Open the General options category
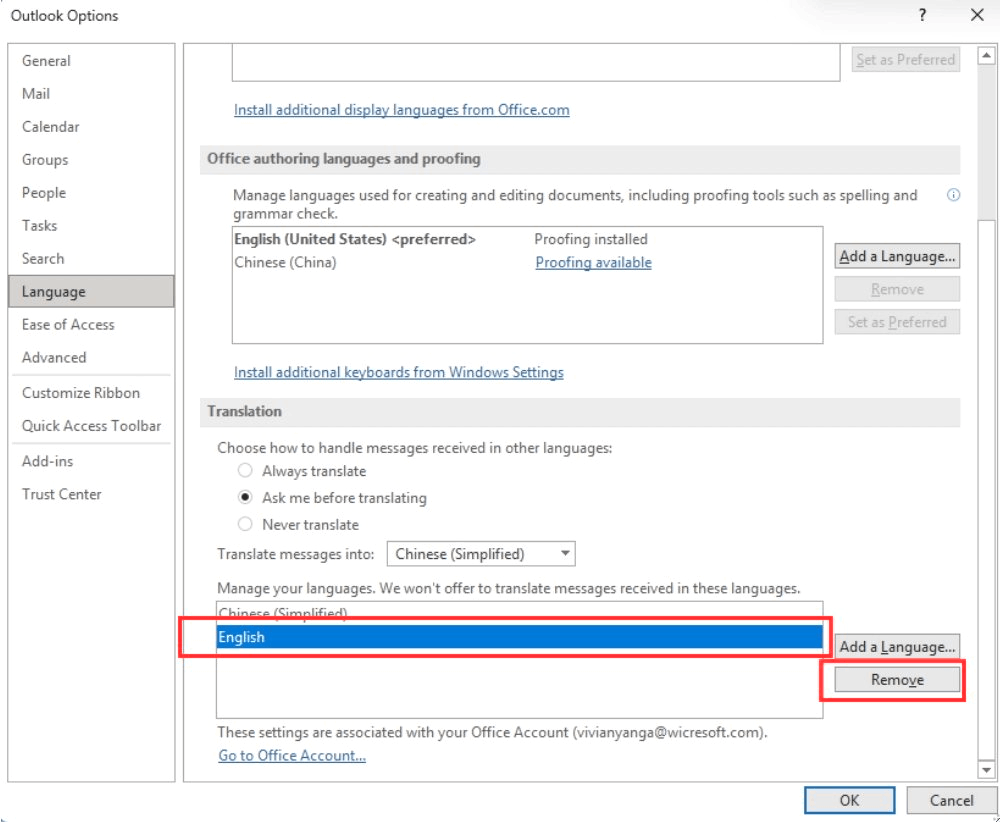This screenshot has height=822, width=1000. click(91, 61)
